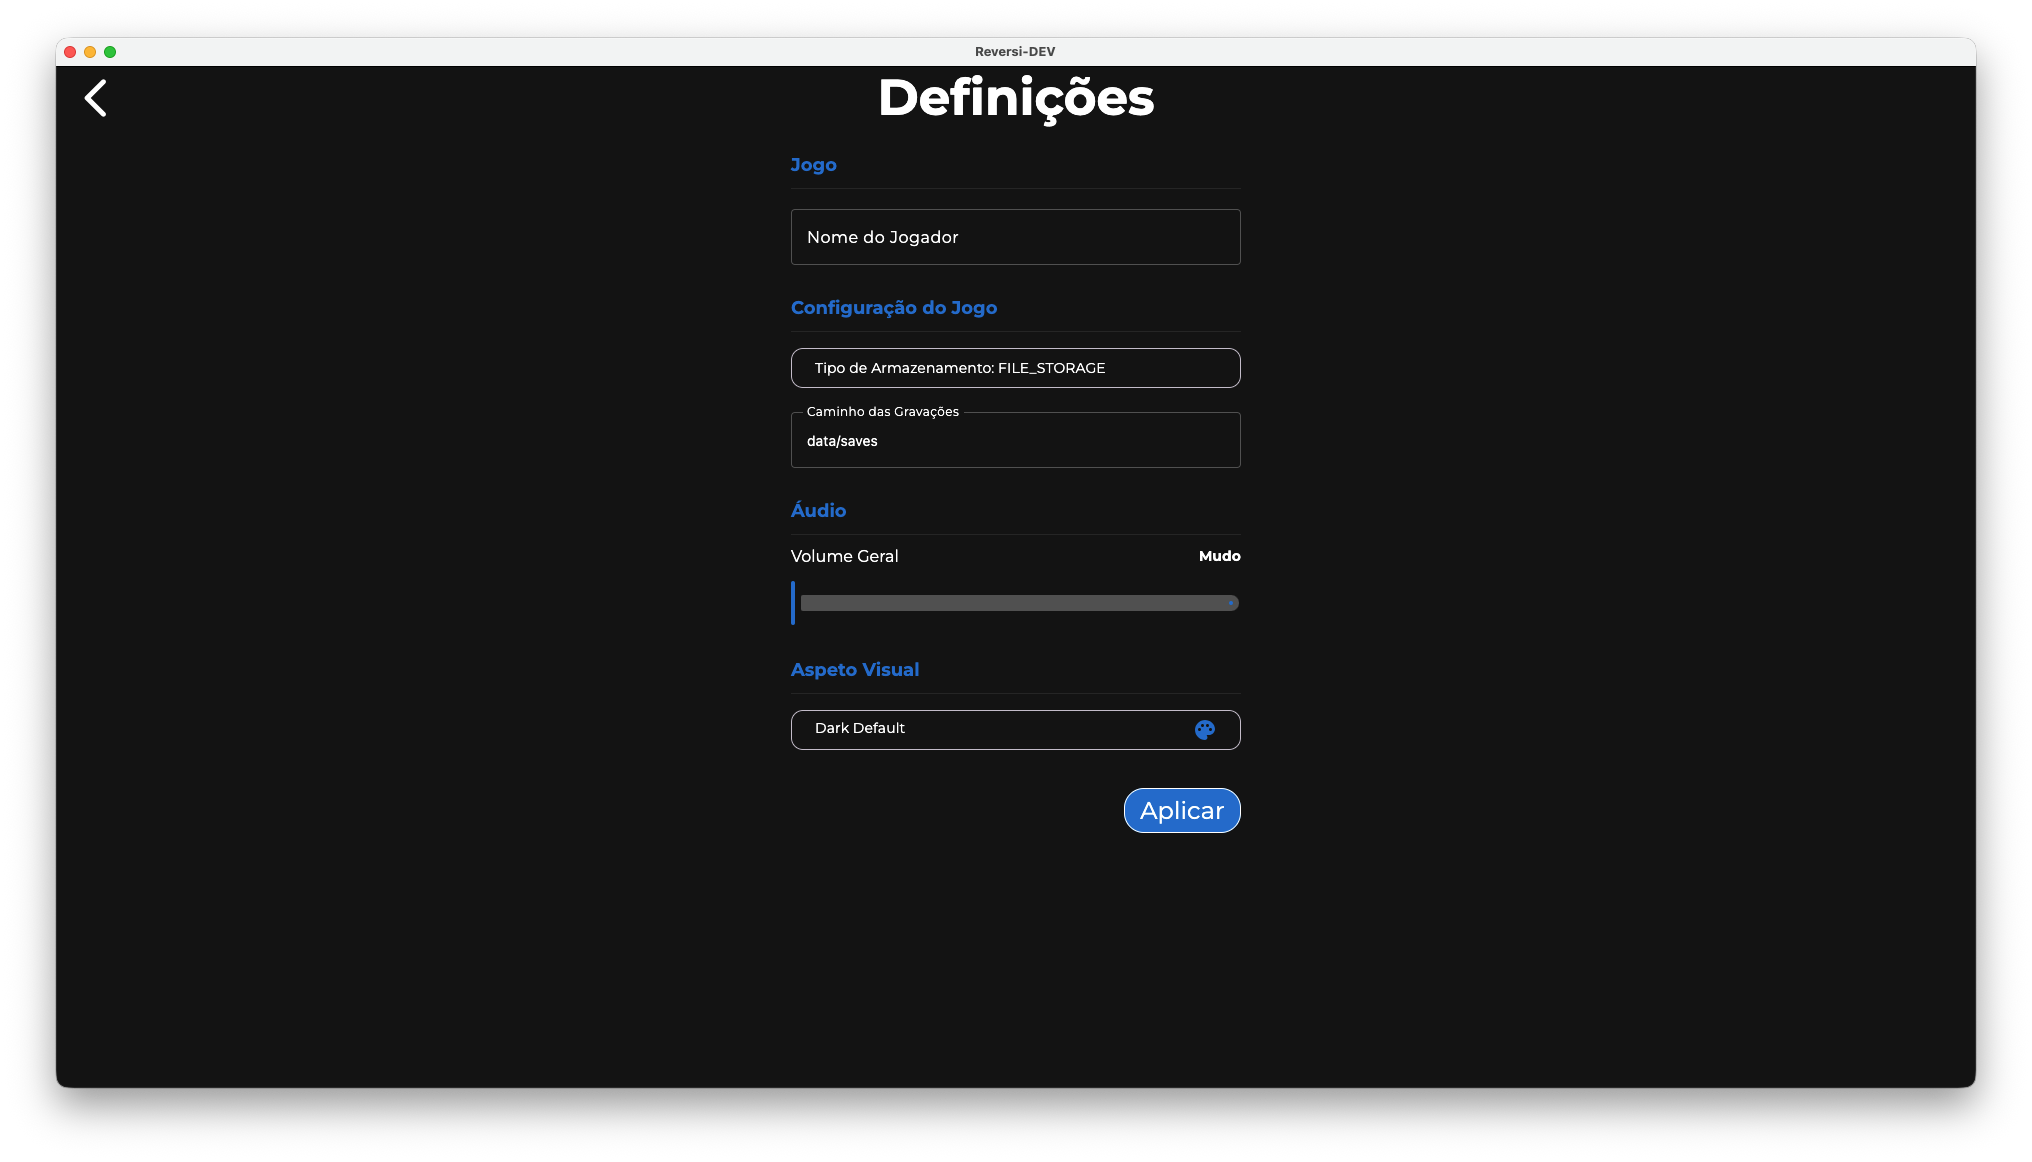
Task: Go back using the arrow icon
Action: pos(96,98)
